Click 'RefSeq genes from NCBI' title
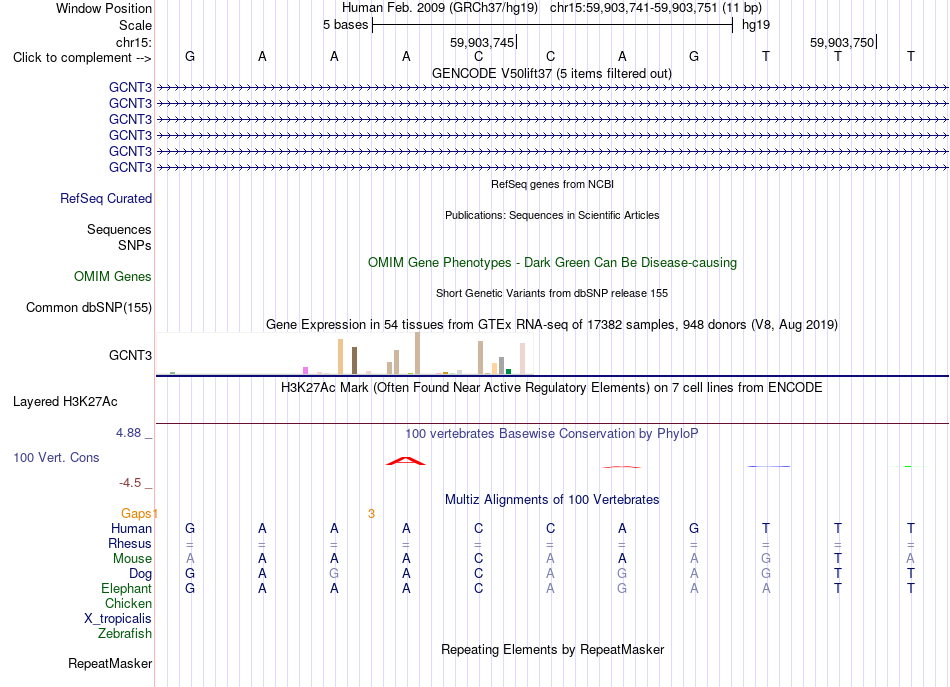The height and width of the screenshot is (687, 950). coord(553,184)
